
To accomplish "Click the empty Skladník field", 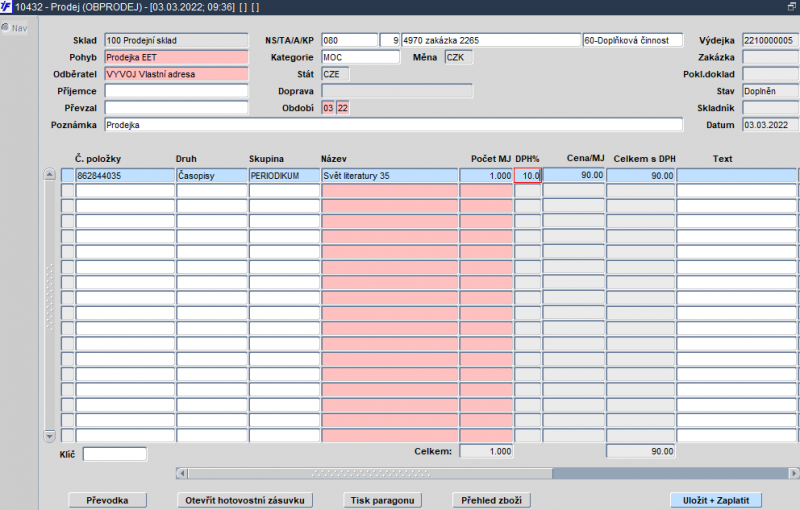I will (770, 108).
